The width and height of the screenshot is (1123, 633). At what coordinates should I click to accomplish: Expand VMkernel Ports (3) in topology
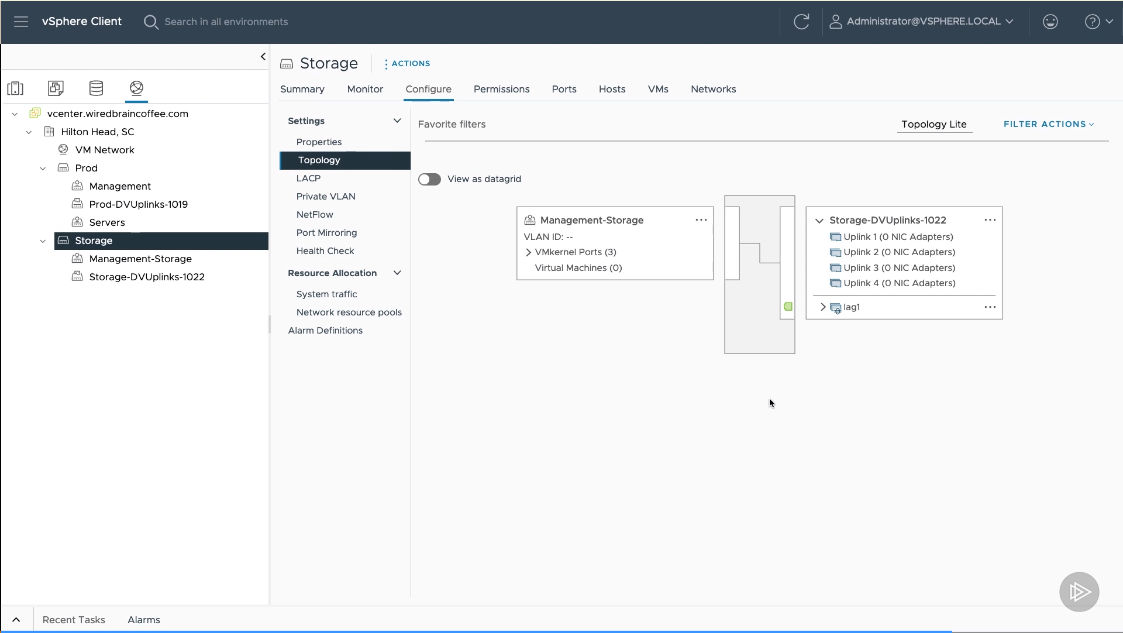(x=528, y=253)
